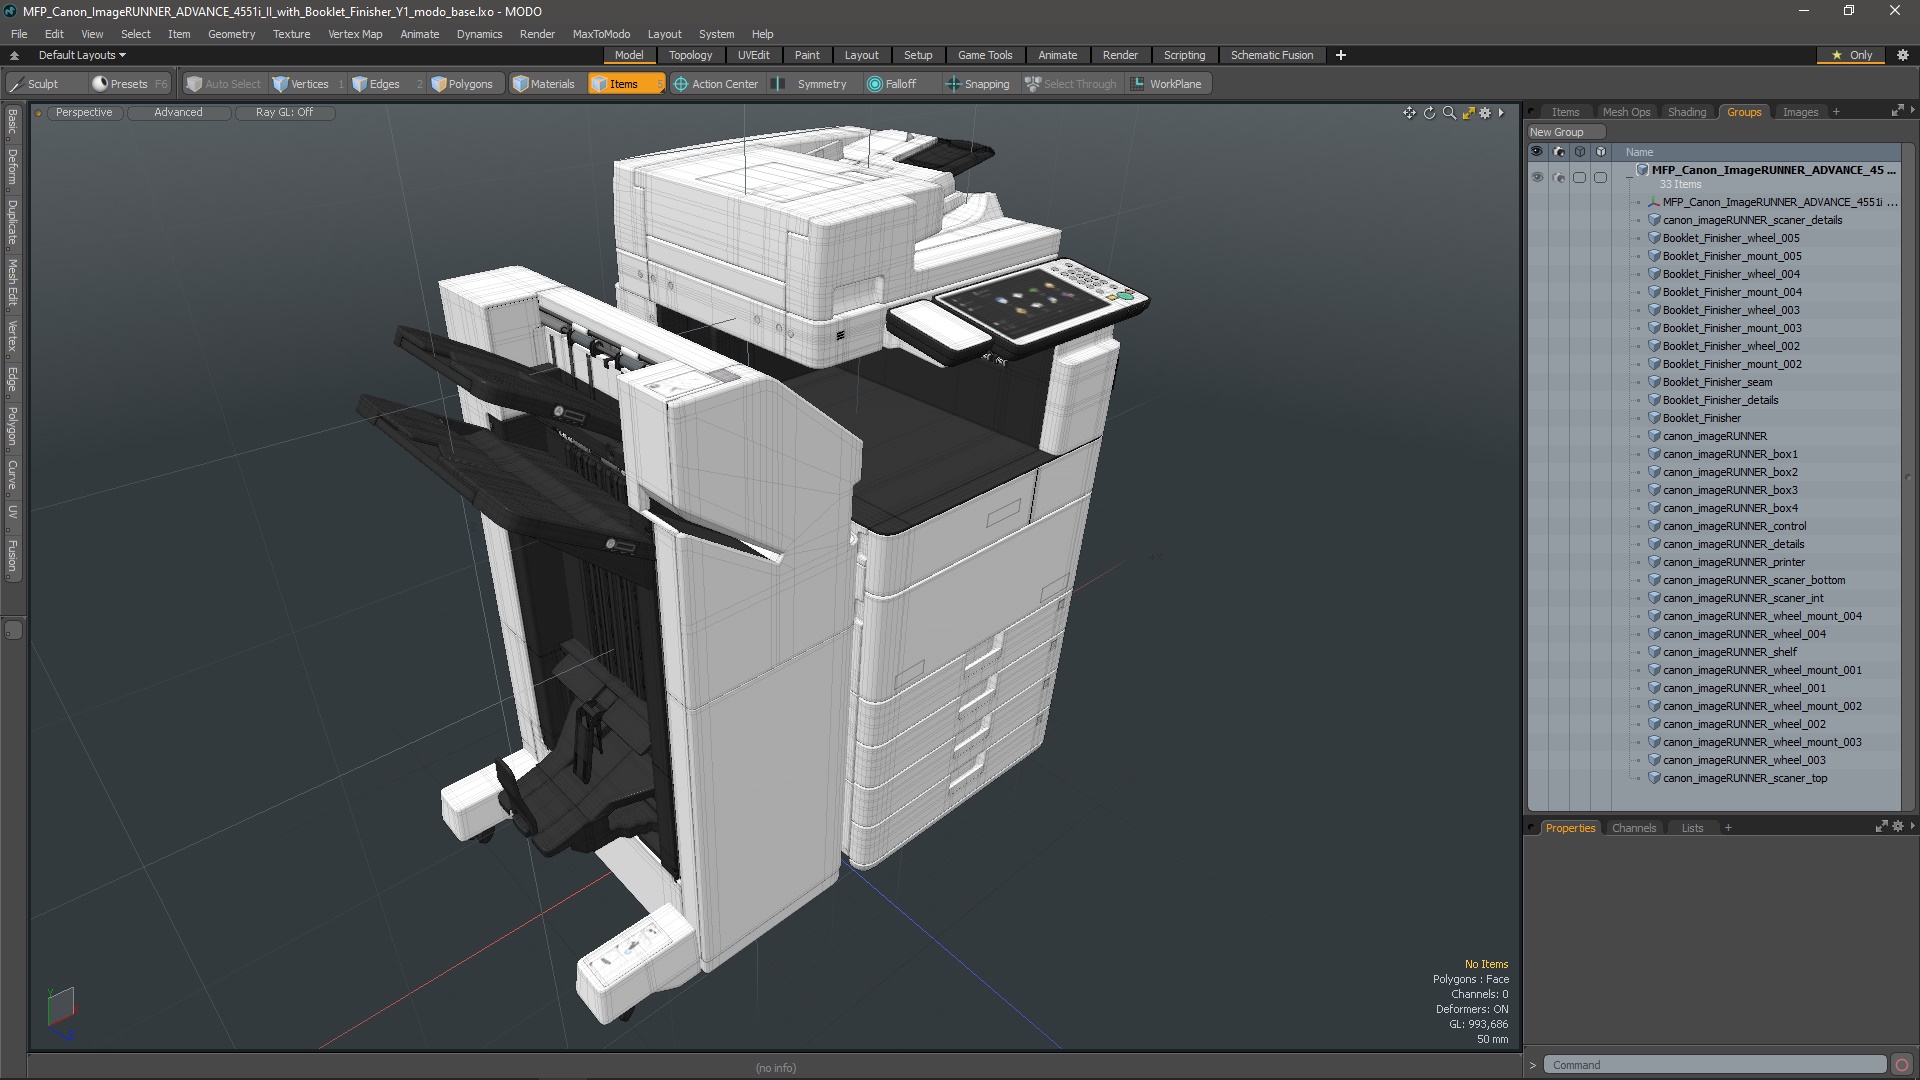Click the Groups panel side arrow
The height and width of the screenshot is (1080, 1920).
pos(1913,110)
